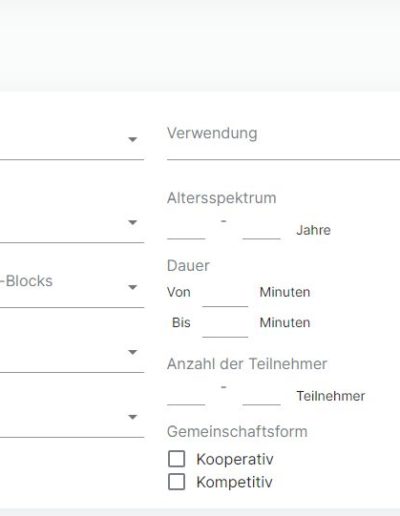
Task: Click the Von minutes input field
Action: 225,296
